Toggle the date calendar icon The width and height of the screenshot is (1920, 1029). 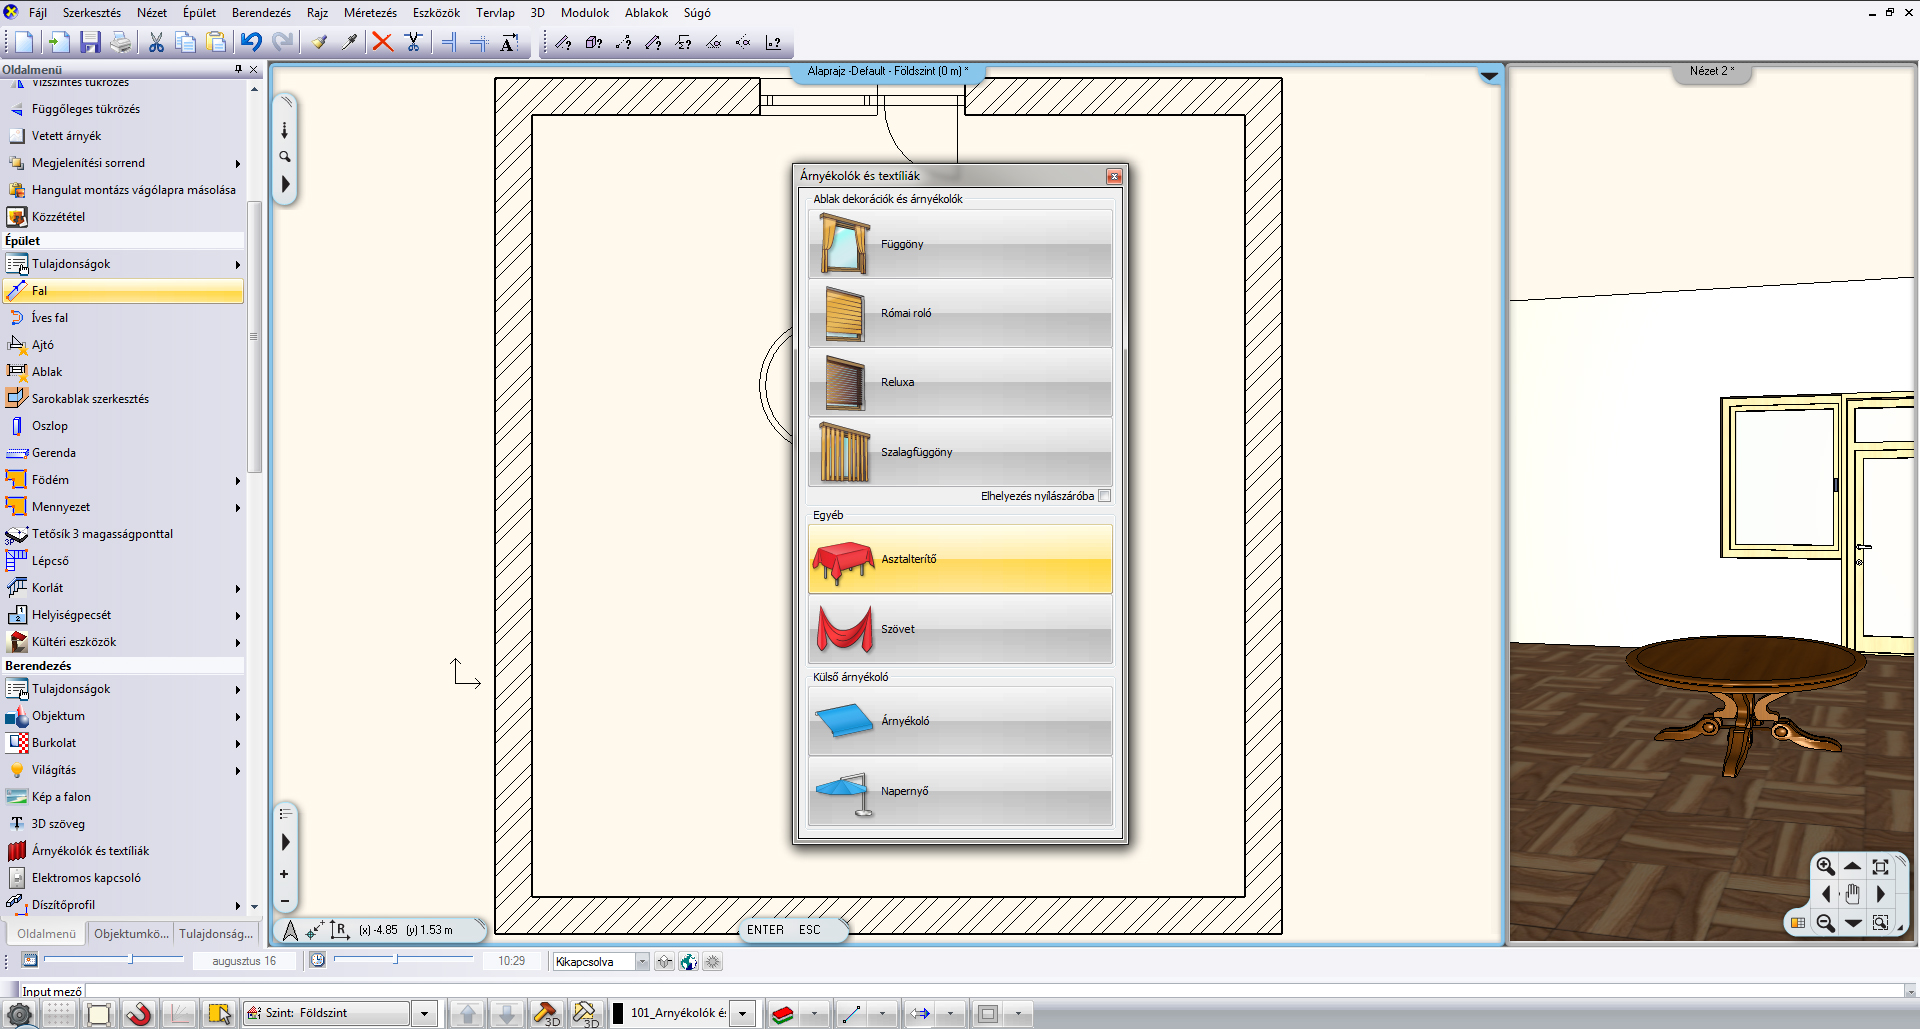tap(30, 960)
